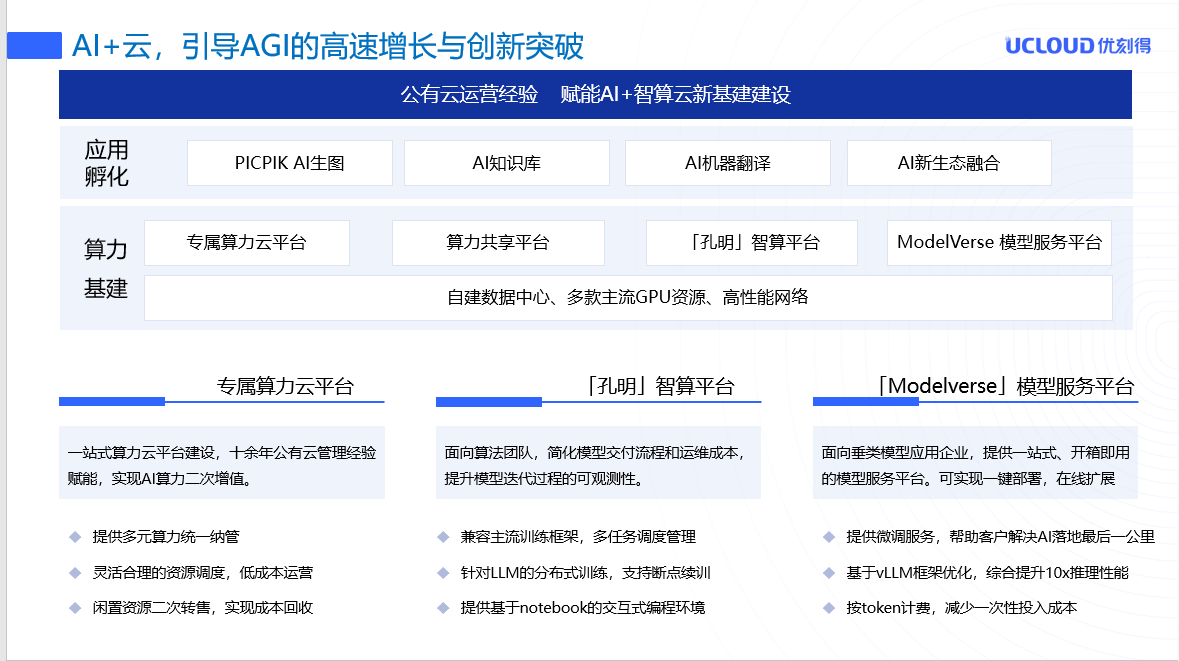Click the 'AI知识库' box
The image size is (1179, 661).
coord(507,163)
